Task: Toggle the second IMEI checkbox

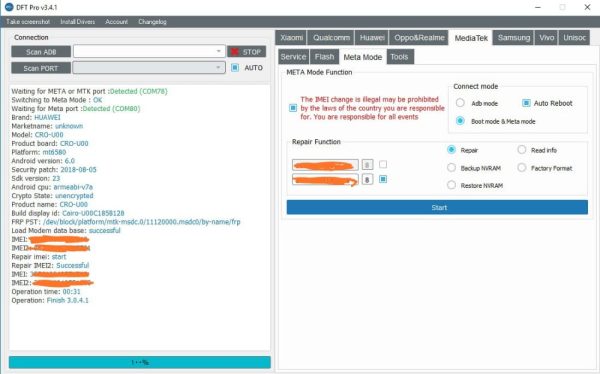Action: (383, 179)
